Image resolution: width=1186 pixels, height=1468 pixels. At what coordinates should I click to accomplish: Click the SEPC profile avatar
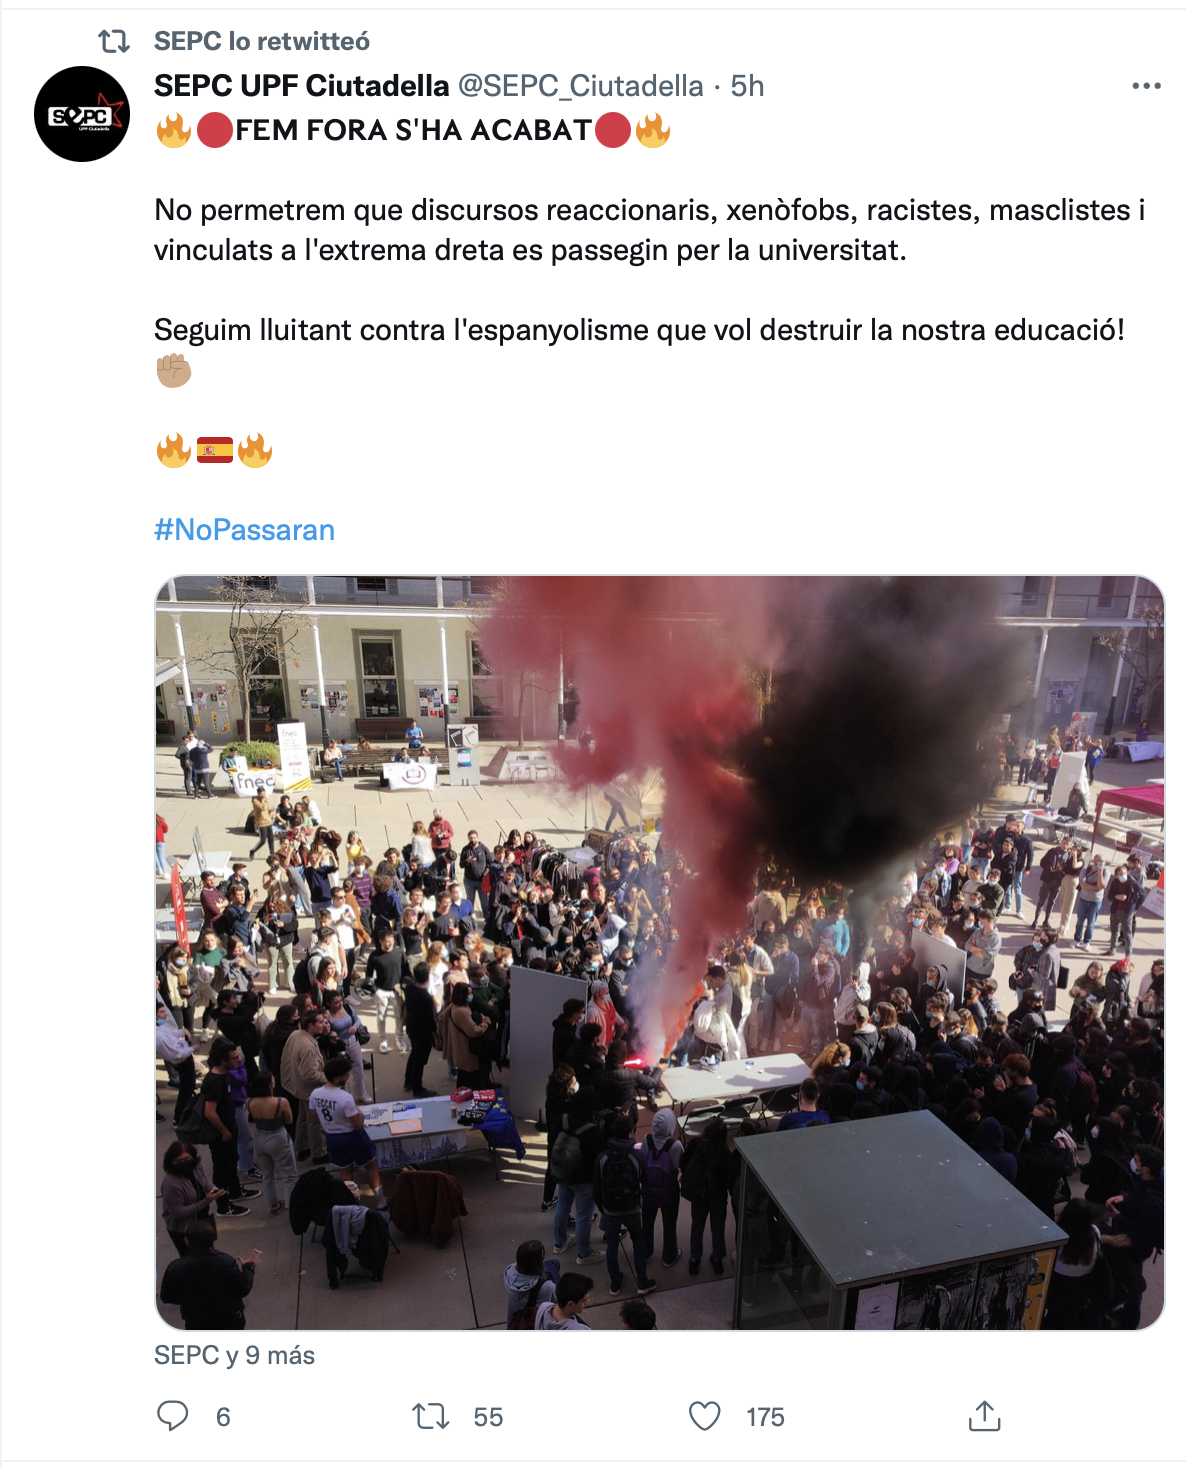[x=82, y=114]
